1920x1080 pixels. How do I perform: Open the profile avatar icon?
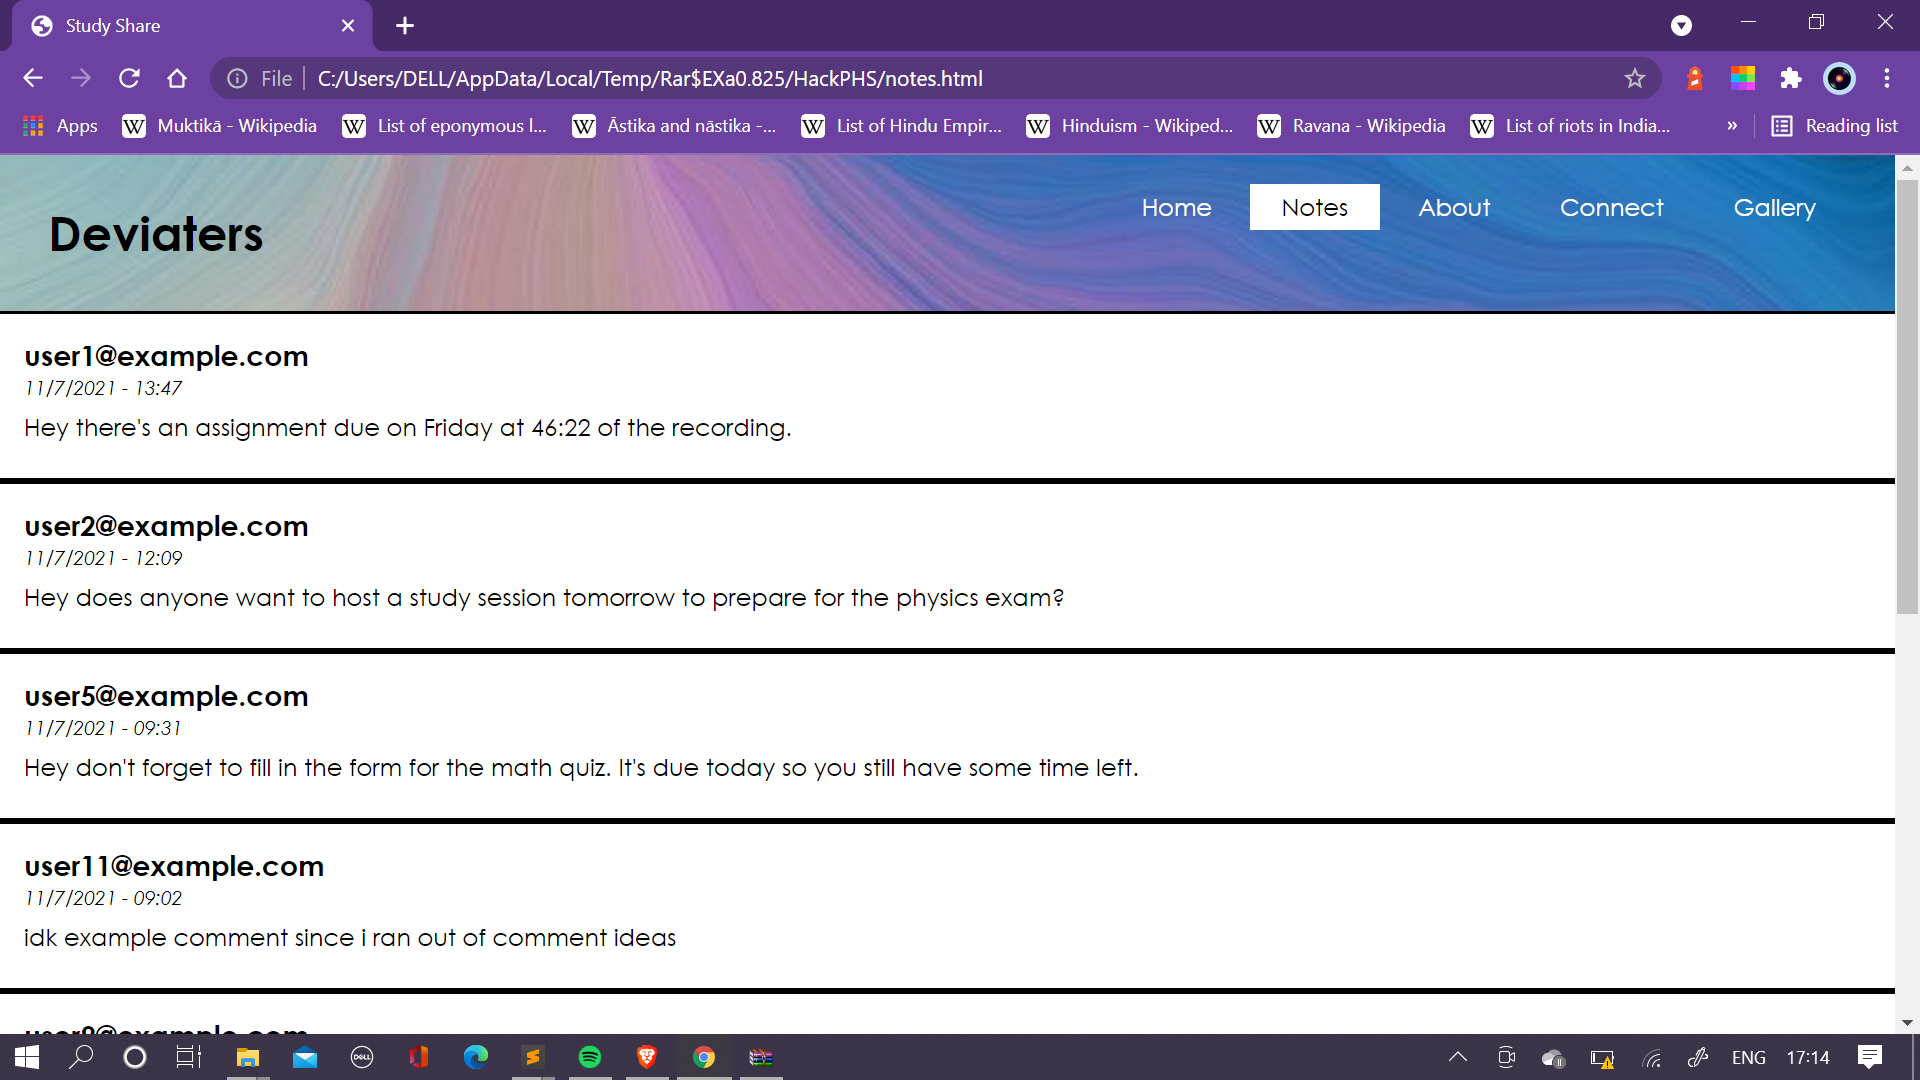(1839, 78)
